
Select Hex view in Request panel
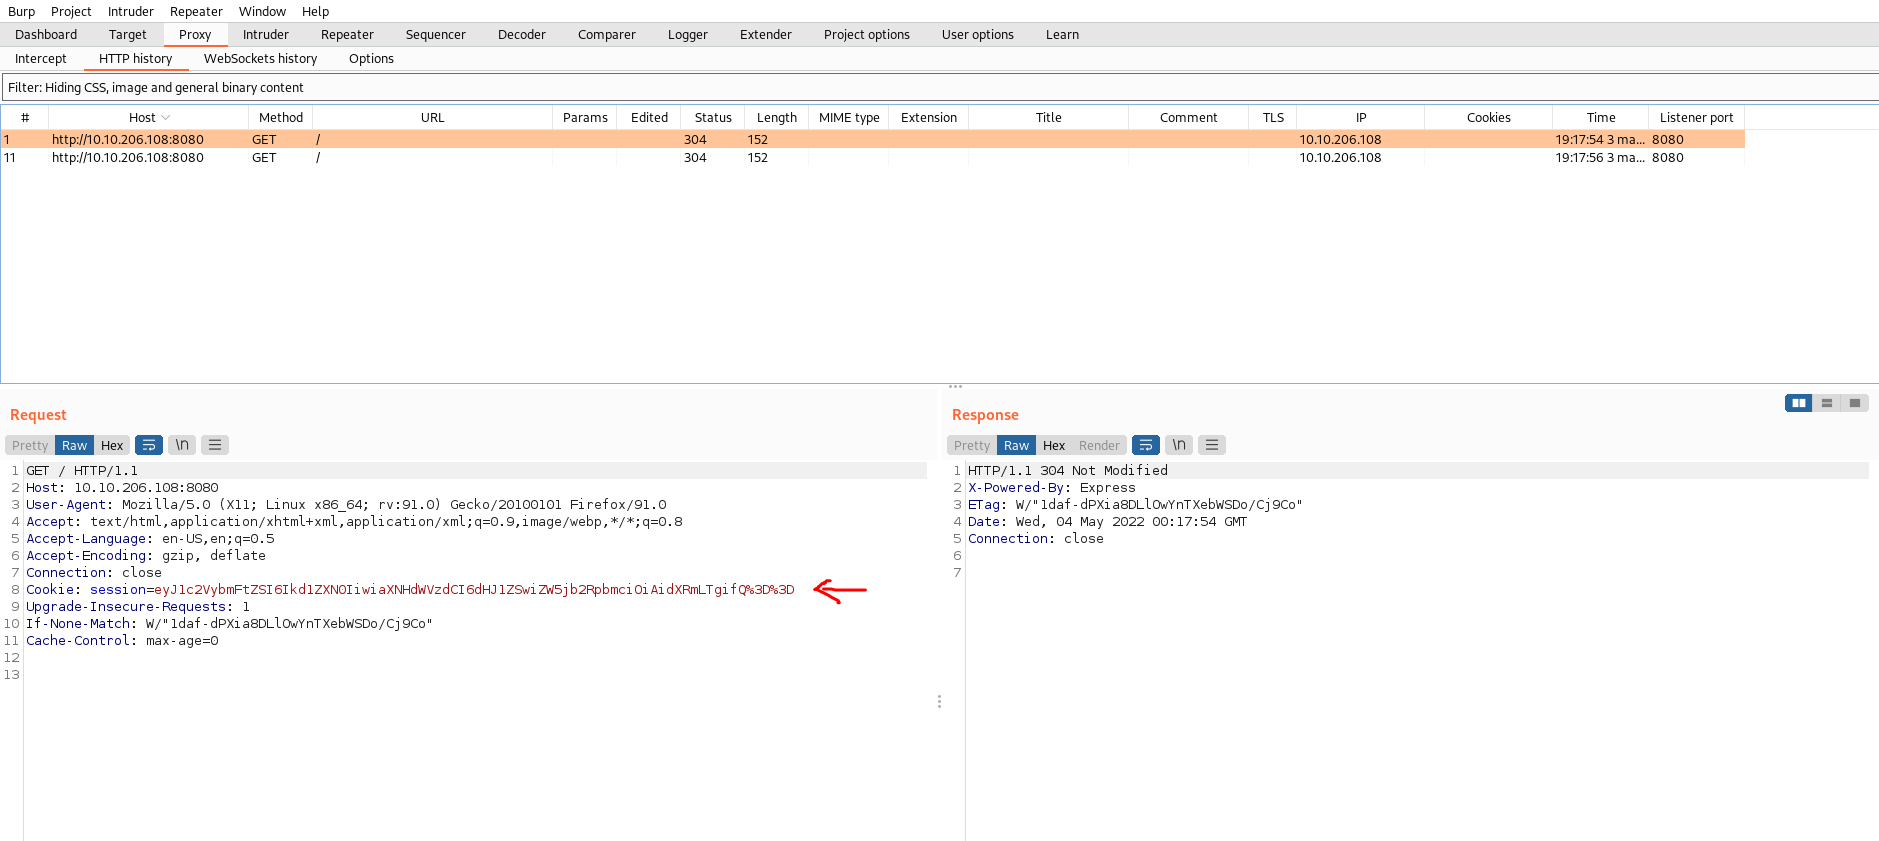coord(112,446)
